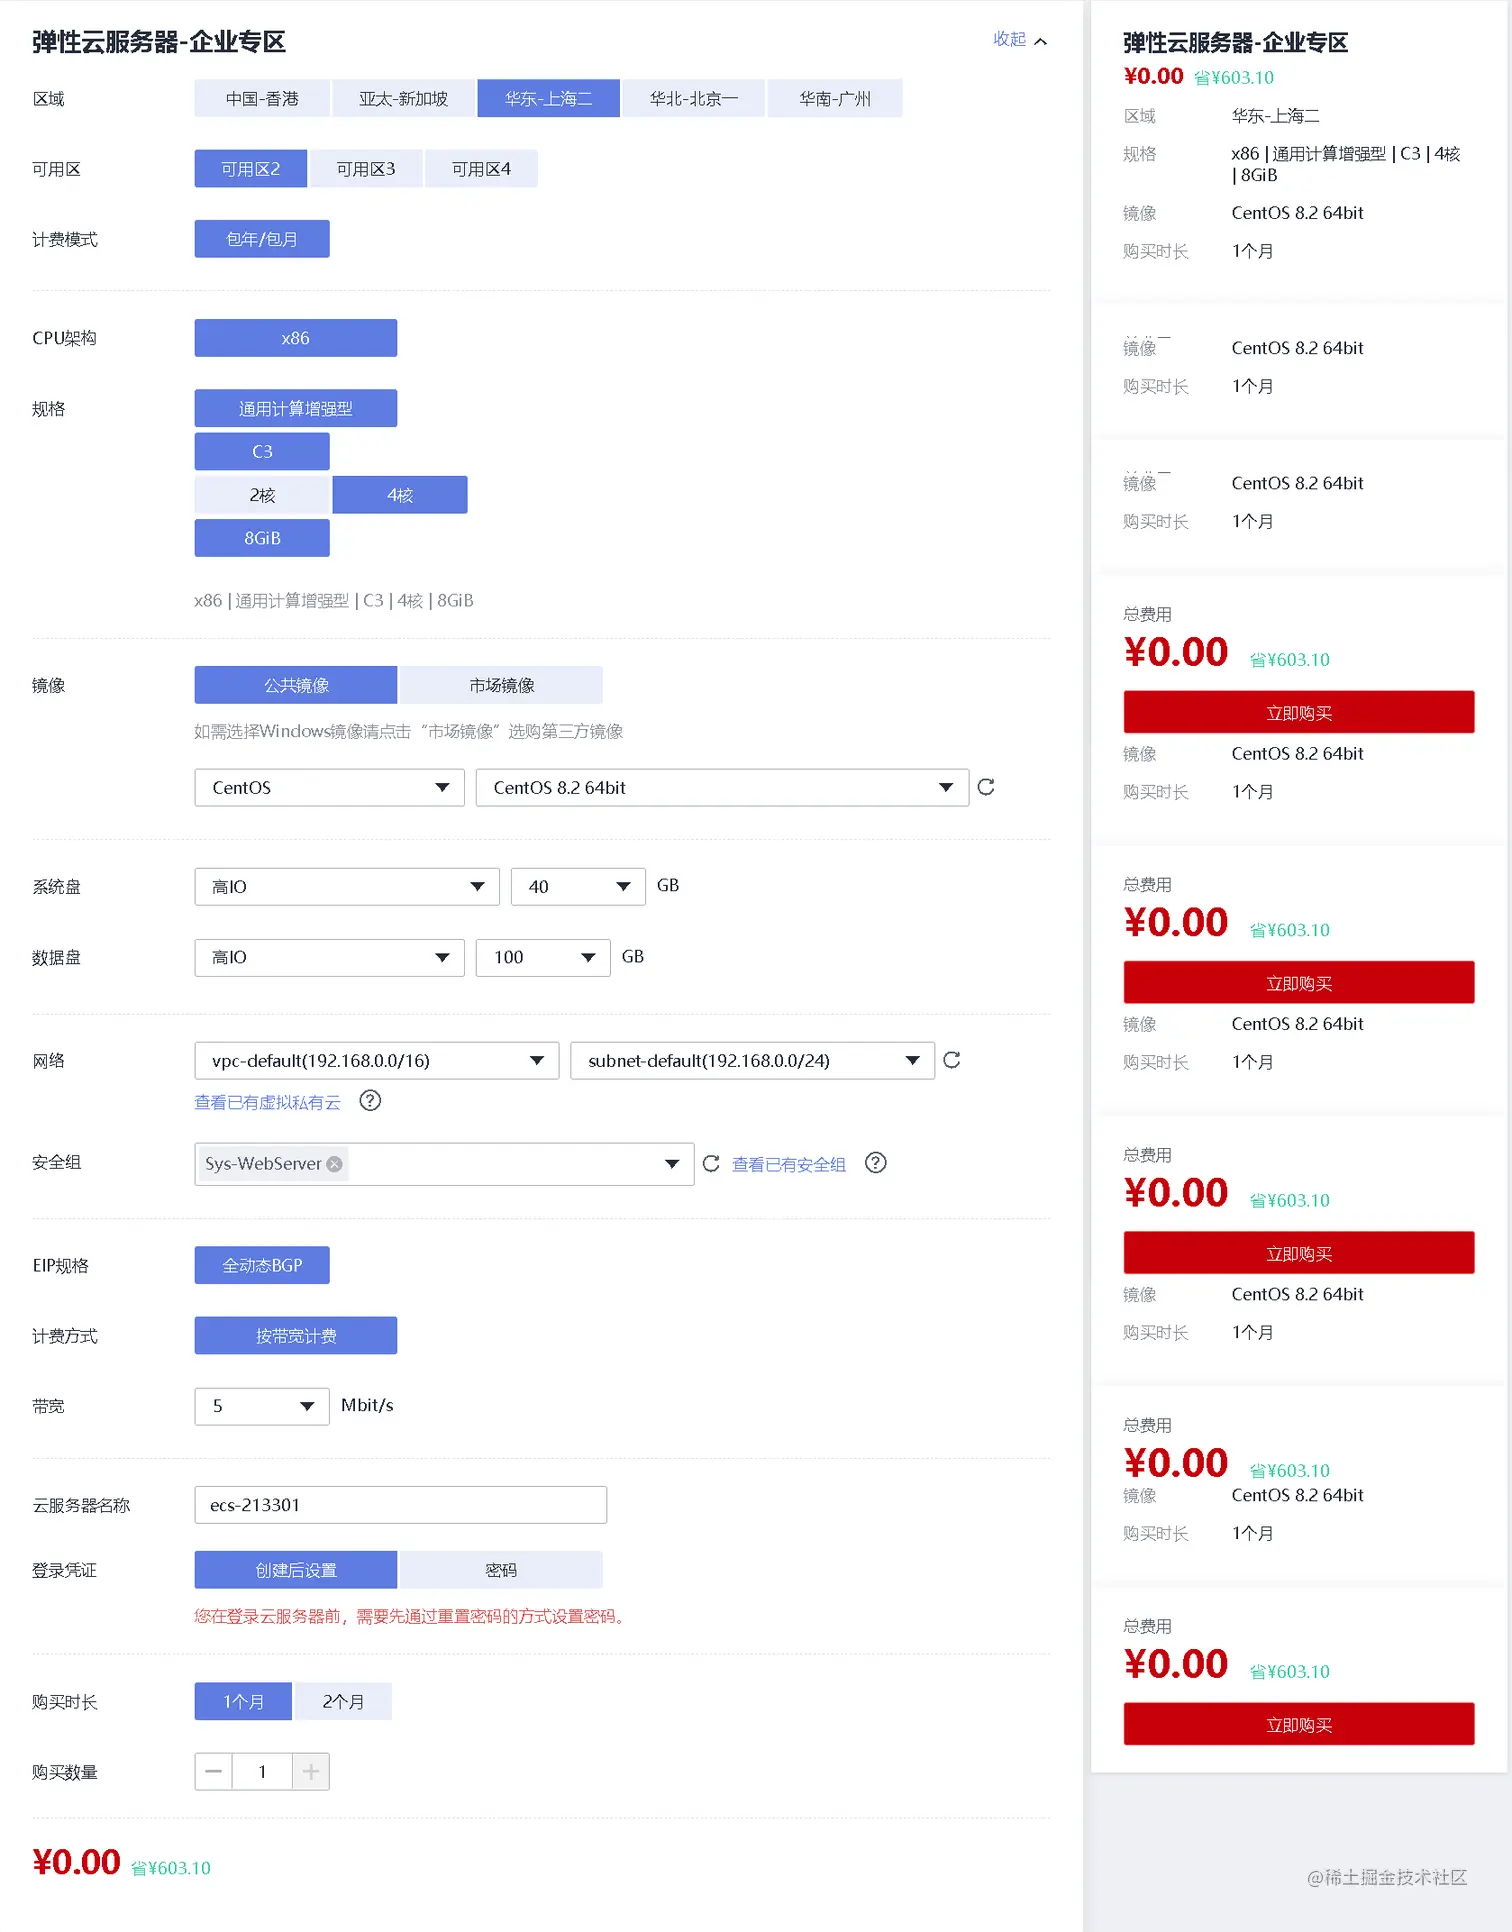Expand the system disk 高IO type dropdown
1512x1932 pixels.
point(347,887)
